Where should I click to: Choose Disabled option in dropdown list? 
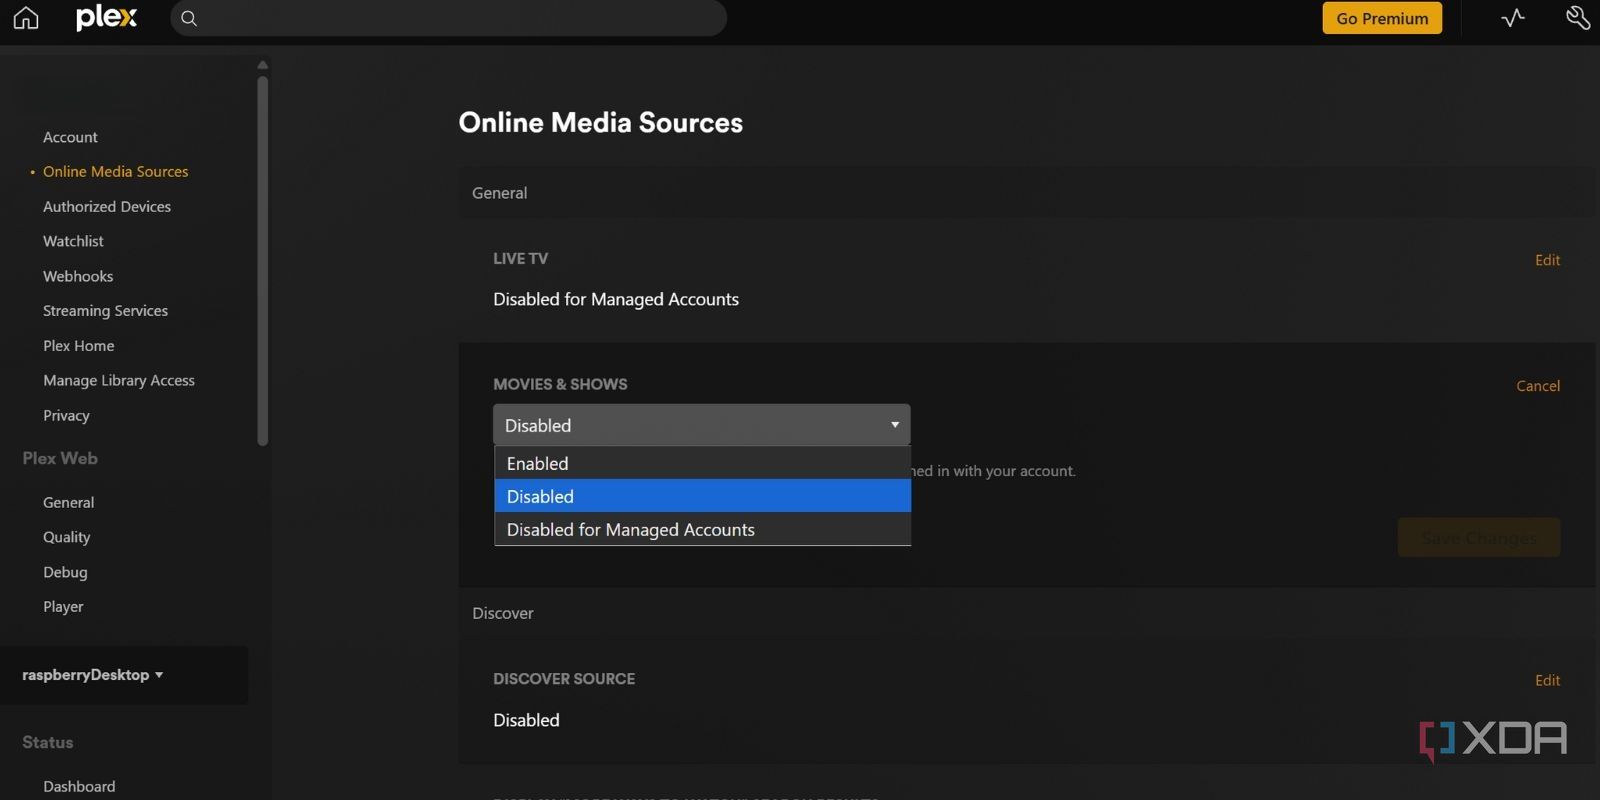pos(702,496)
